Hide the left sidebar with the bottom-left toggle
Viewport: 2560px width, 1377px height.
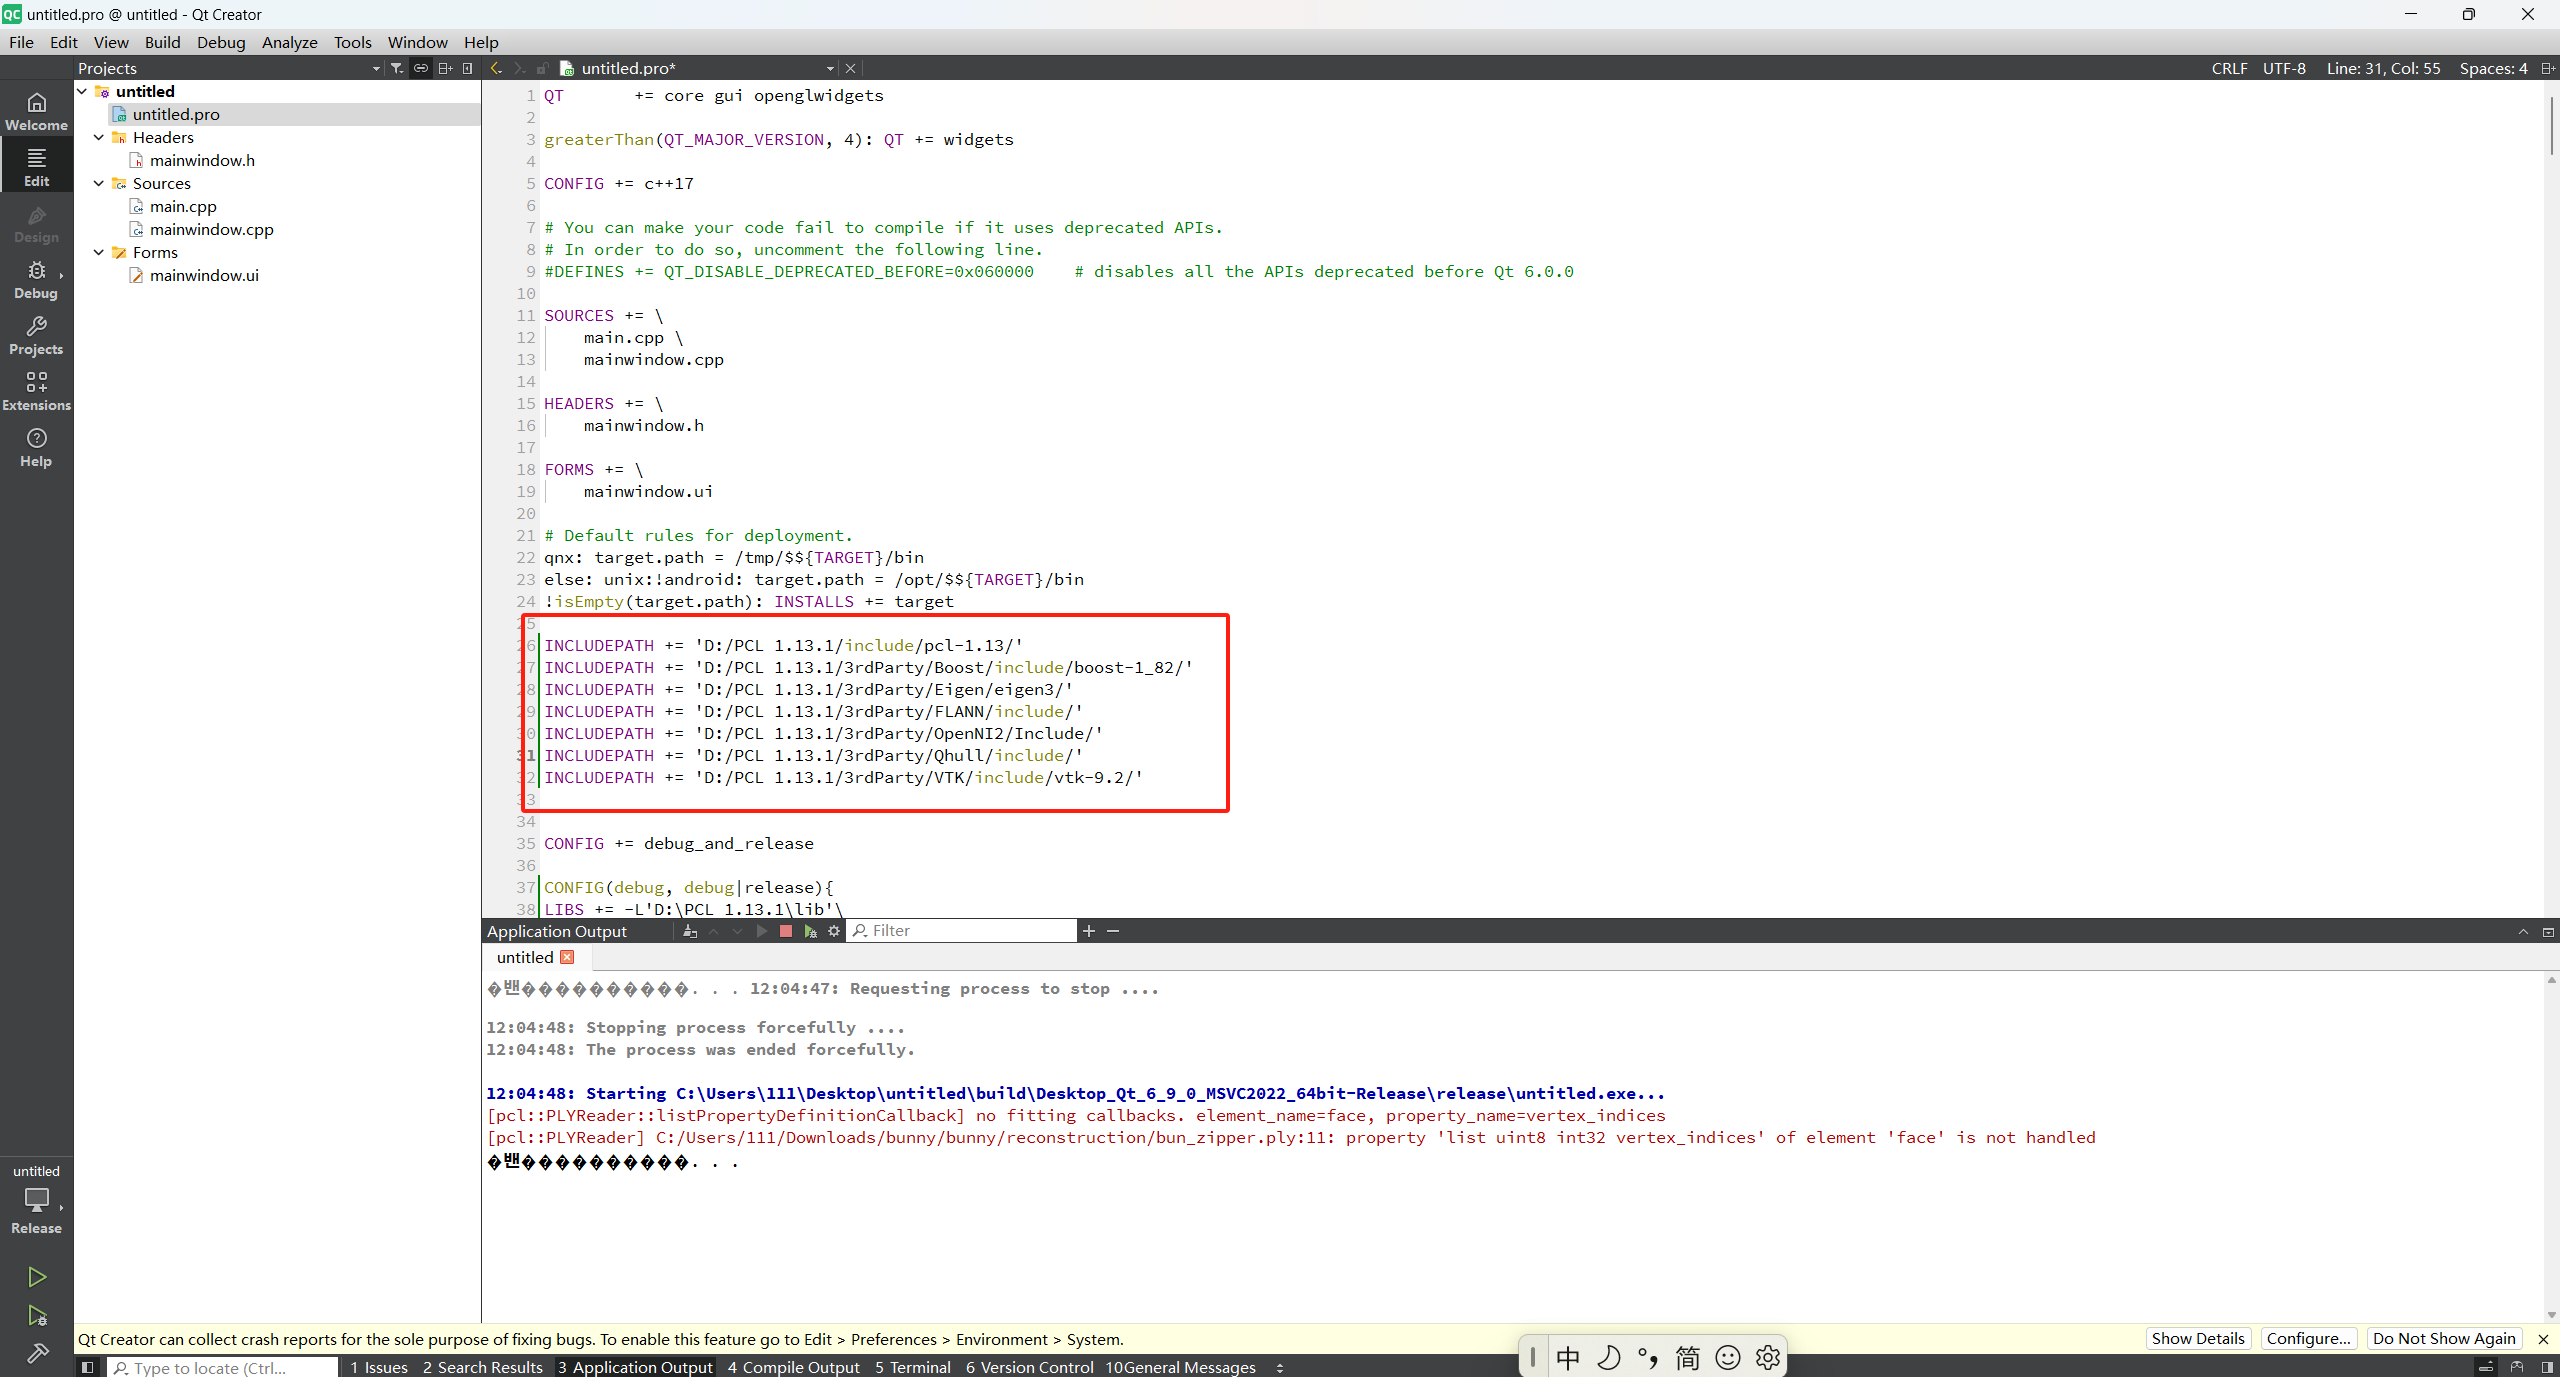click(87, 1367)
